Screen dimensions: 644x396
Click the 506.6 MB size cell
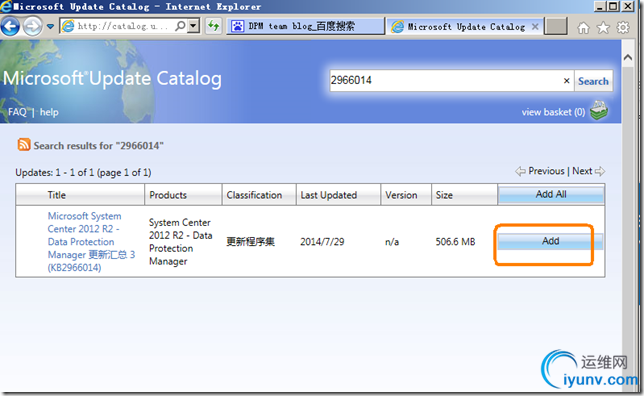tap(455, 242)
